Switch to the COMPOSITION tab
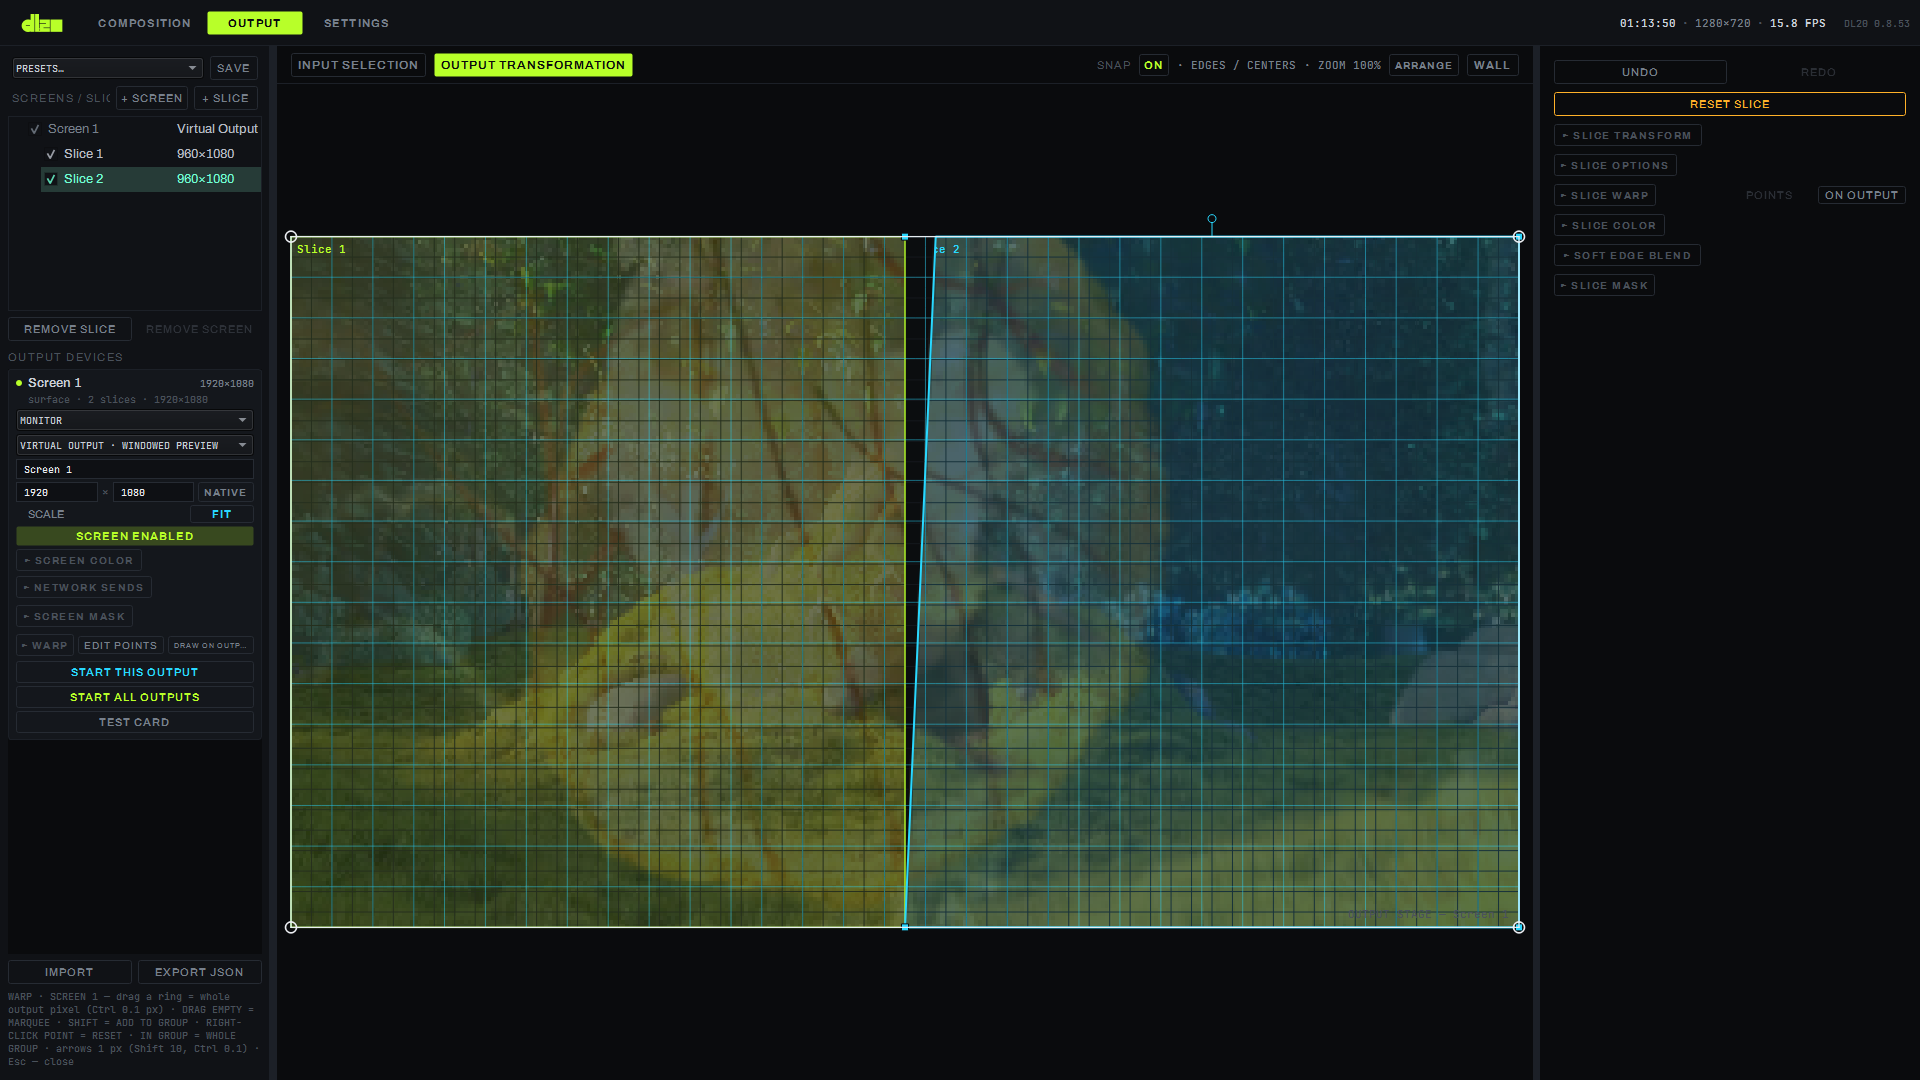 (144, 23)
